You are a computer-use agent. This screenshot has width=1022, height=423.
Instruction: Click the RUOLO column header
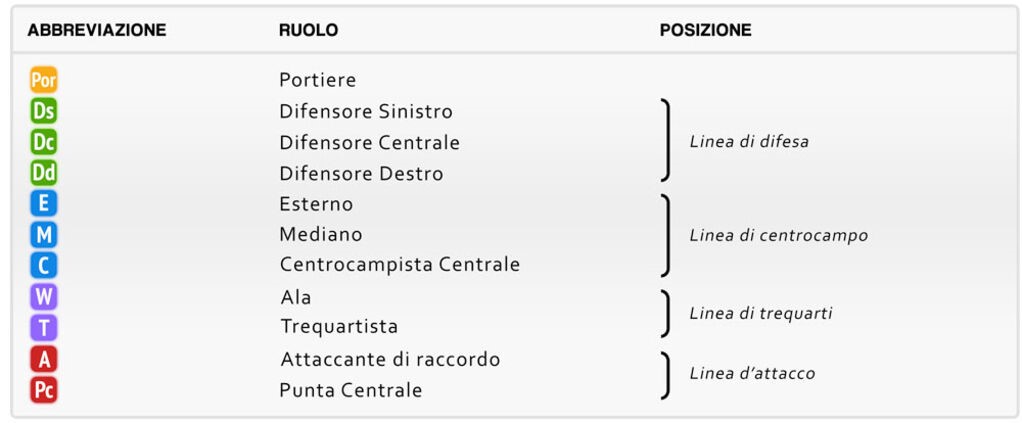click(x=308, y=30)
